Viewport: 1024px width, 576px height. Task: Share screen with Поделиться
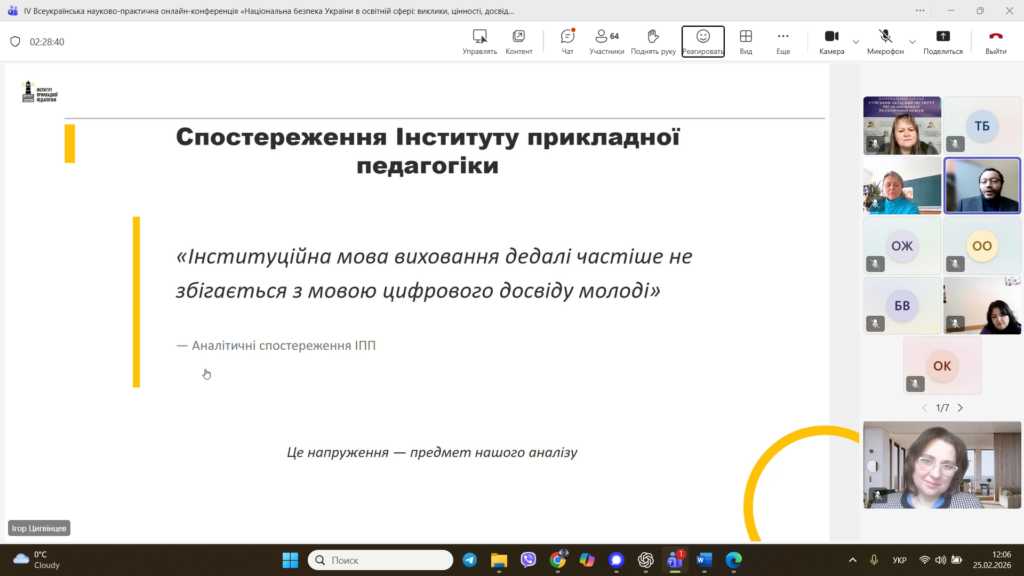pyautogui.click(x=942, y=41)
